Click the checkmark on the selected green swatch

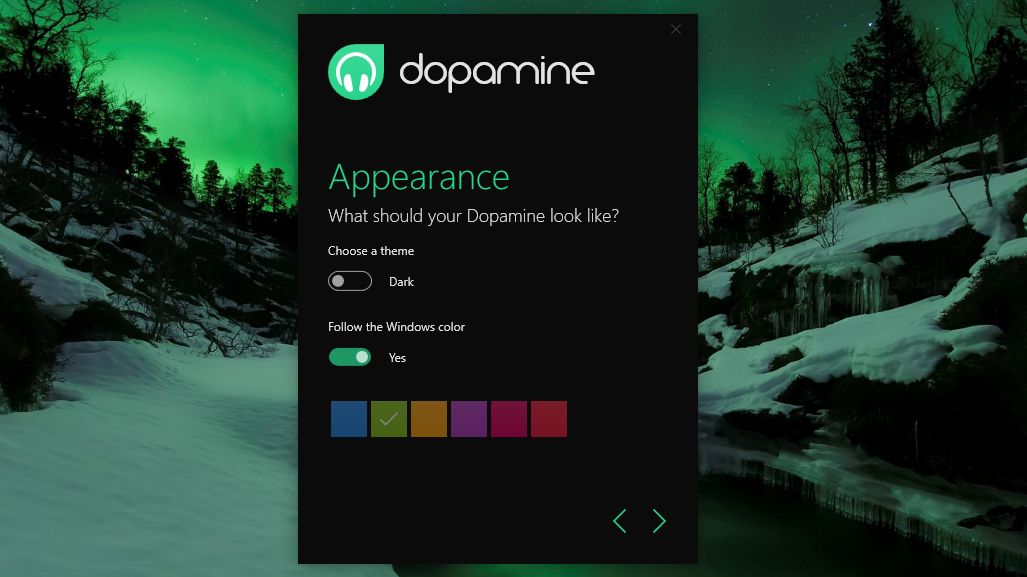389,419
